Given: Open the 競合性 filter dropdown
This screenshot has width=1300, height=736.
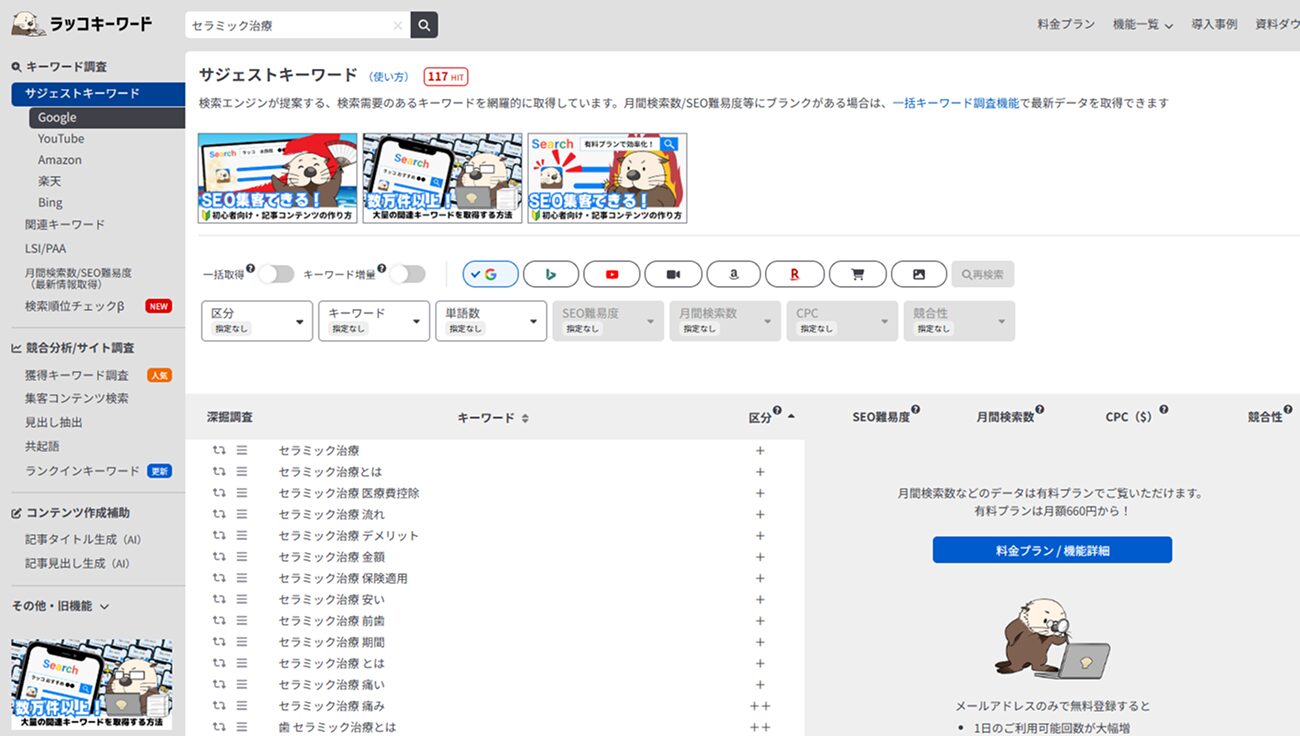Looking at the screenshot, I should 959,321.
